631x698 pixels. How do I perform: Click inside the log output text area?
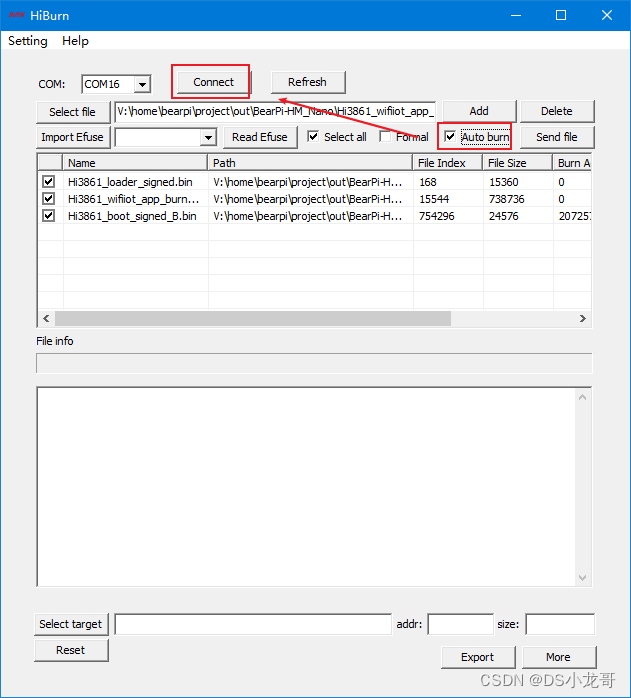tap(306, 487)
